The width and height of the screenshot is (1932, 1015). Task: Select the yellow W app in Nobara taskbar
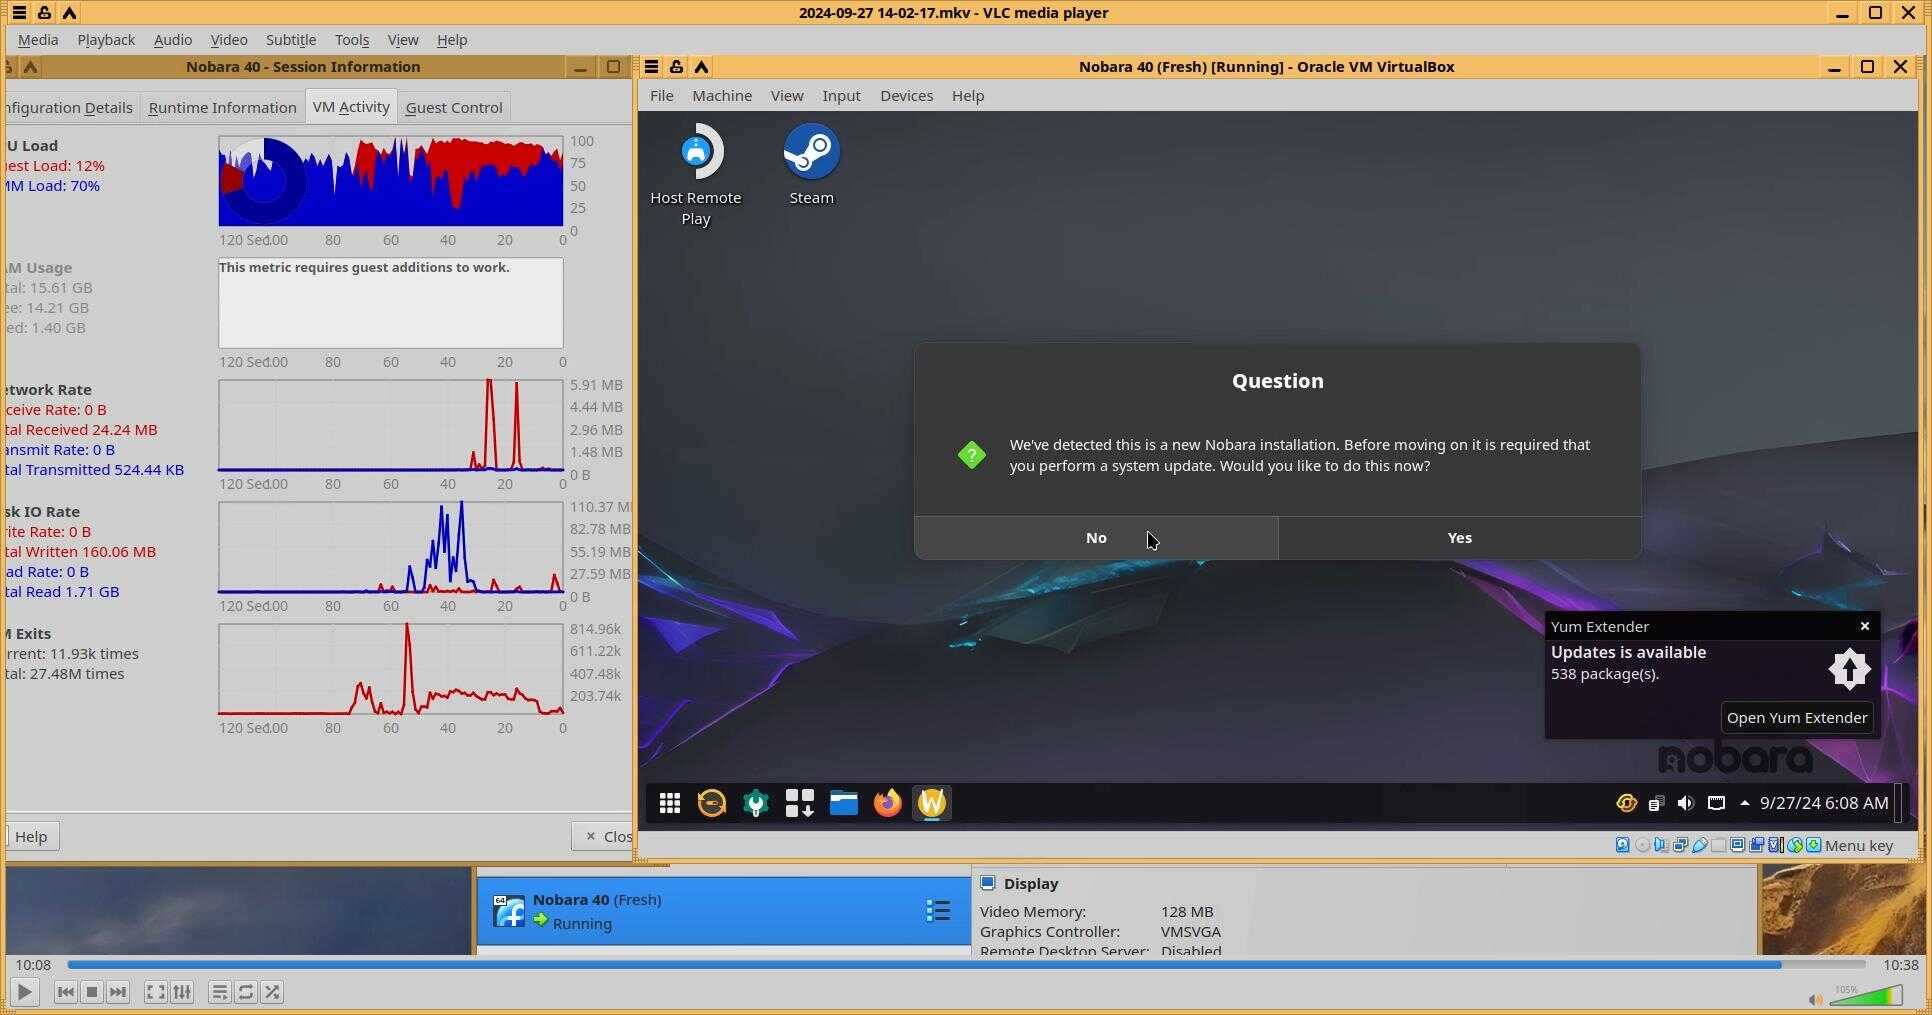pos(931,803)
